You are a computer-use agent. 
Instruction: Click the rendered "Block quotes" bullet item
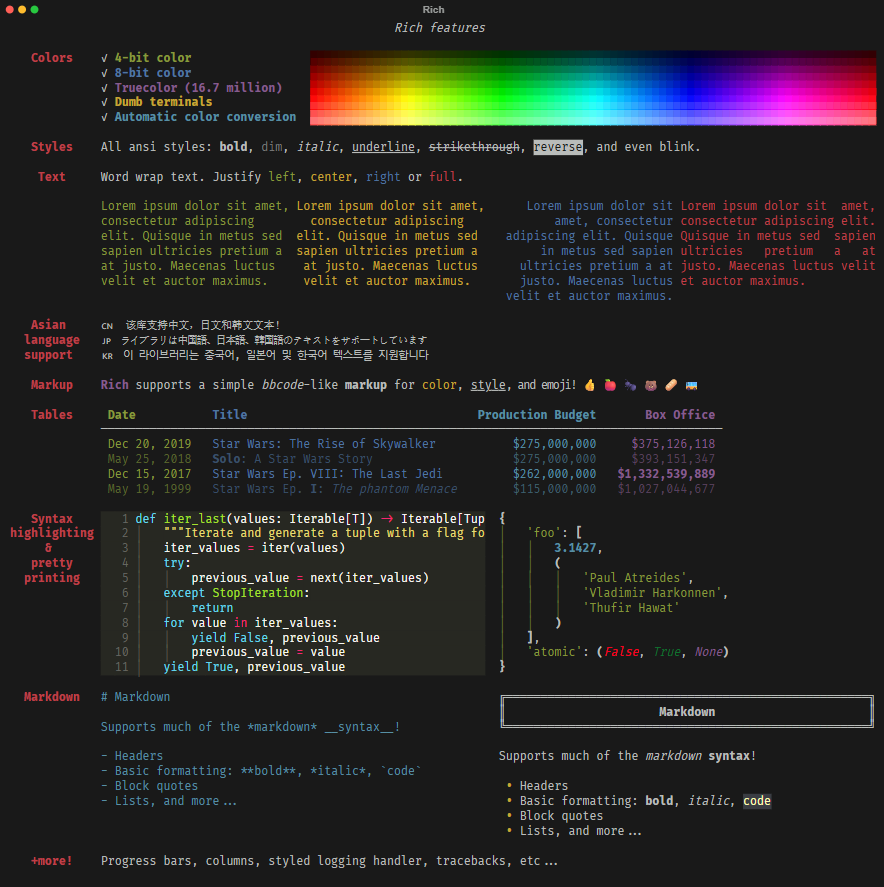pos(561,816)
